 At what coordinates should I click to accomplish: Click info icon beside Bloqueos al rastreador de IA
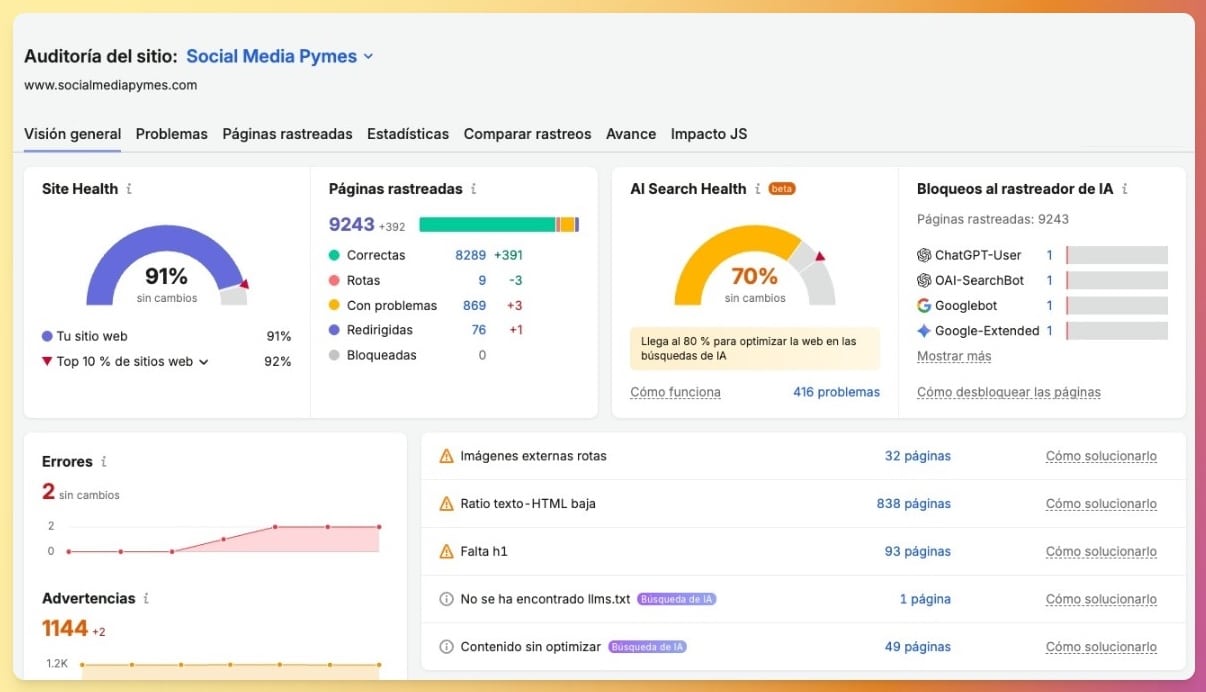[x=1125, y=189]
